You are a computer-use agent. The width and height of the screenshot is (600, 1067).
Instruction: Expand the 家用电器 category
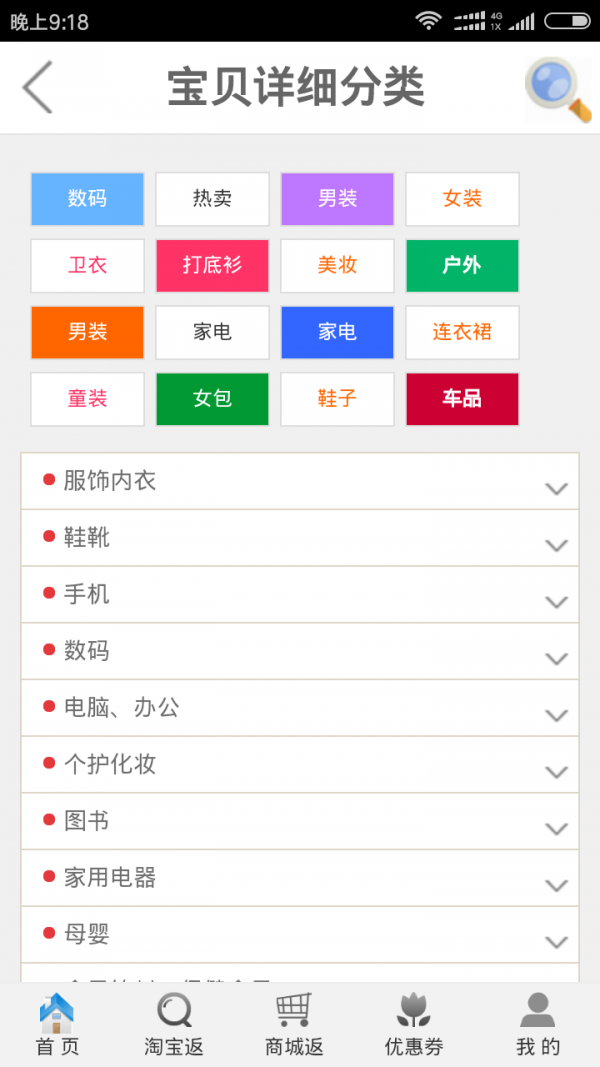pos(300,879)
